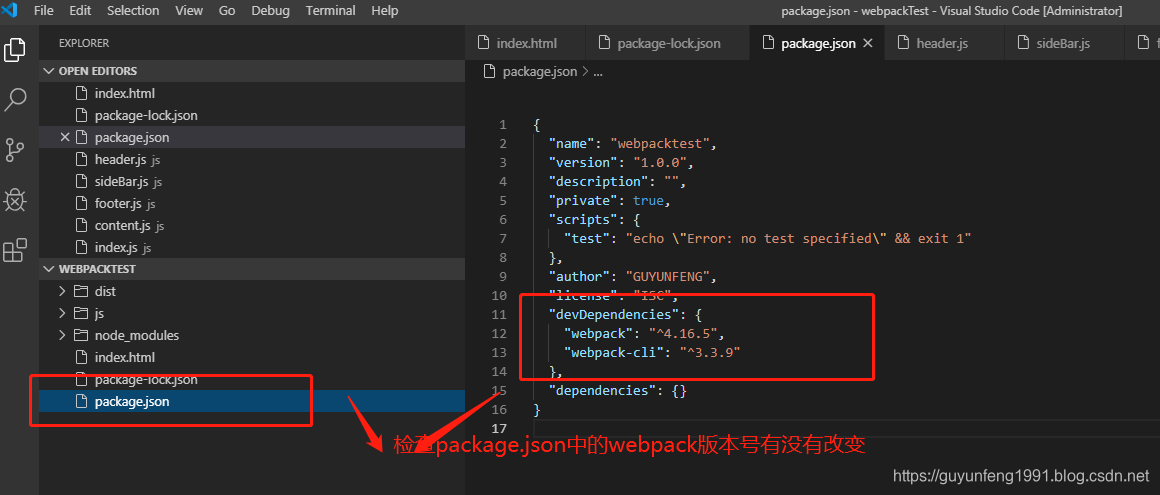Image resolution: width=1160 pixels, height=495 pixels.
Task: Close the package.json editor tab
Action: 869,44
